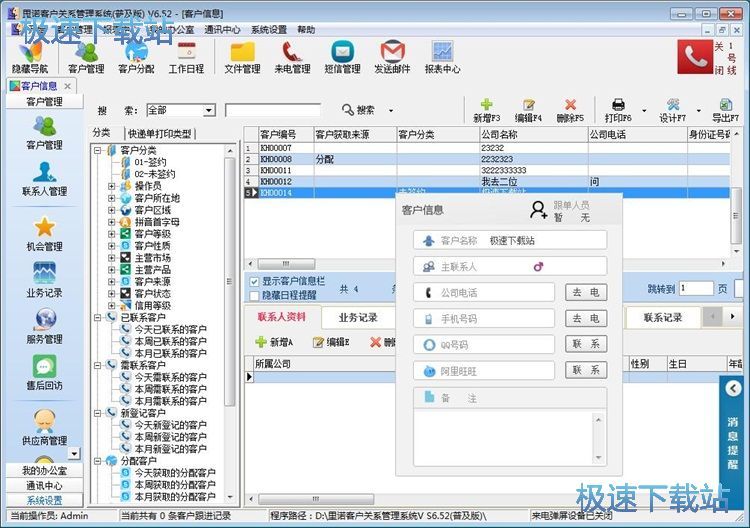Open the 系统设置 menu
The height and width of the screenshot is (528, 750).
click(269, 30)
